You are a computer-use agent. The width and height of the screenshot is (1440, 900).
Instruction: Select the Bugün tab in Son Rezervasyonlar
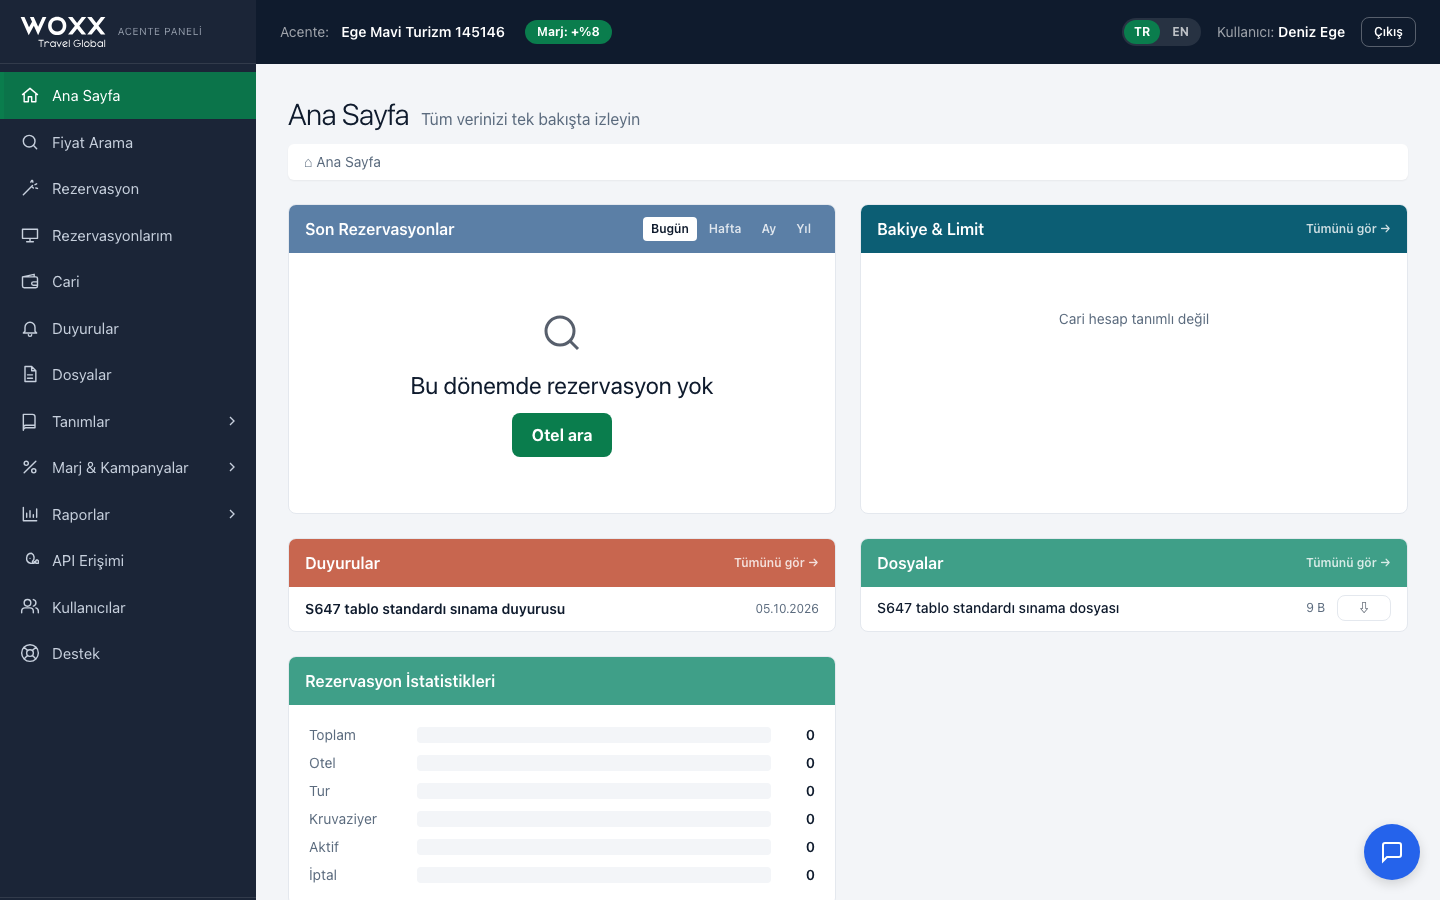[670, 229]
